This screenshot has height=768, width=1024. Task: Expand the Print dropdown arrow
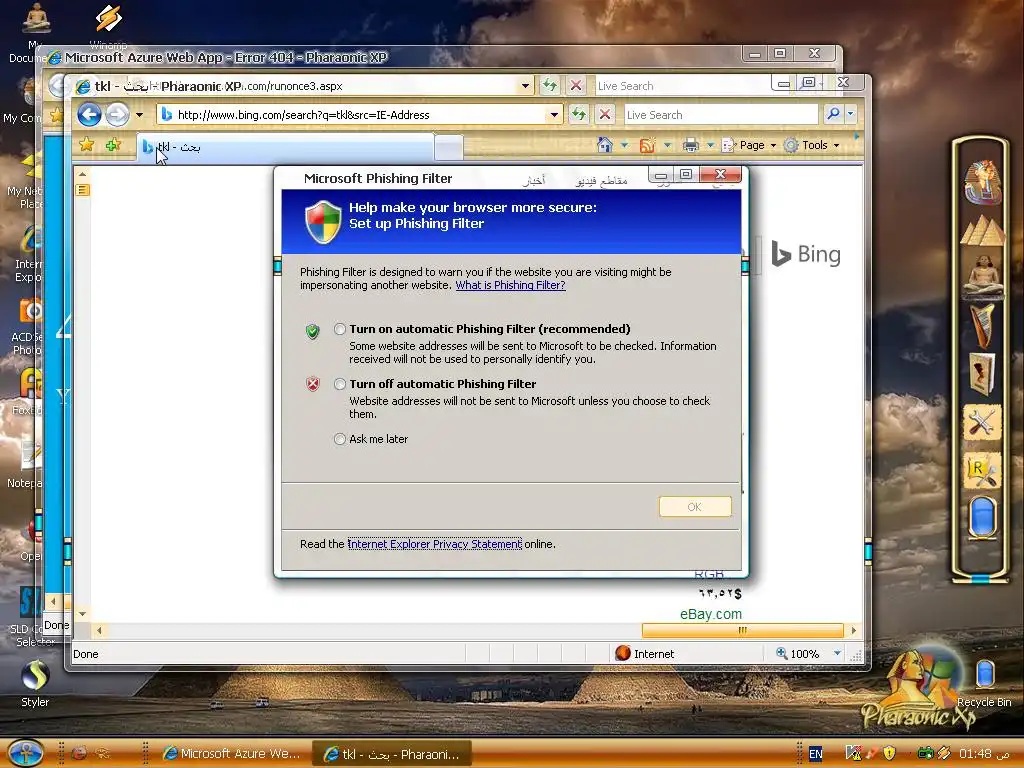[710, 146]
